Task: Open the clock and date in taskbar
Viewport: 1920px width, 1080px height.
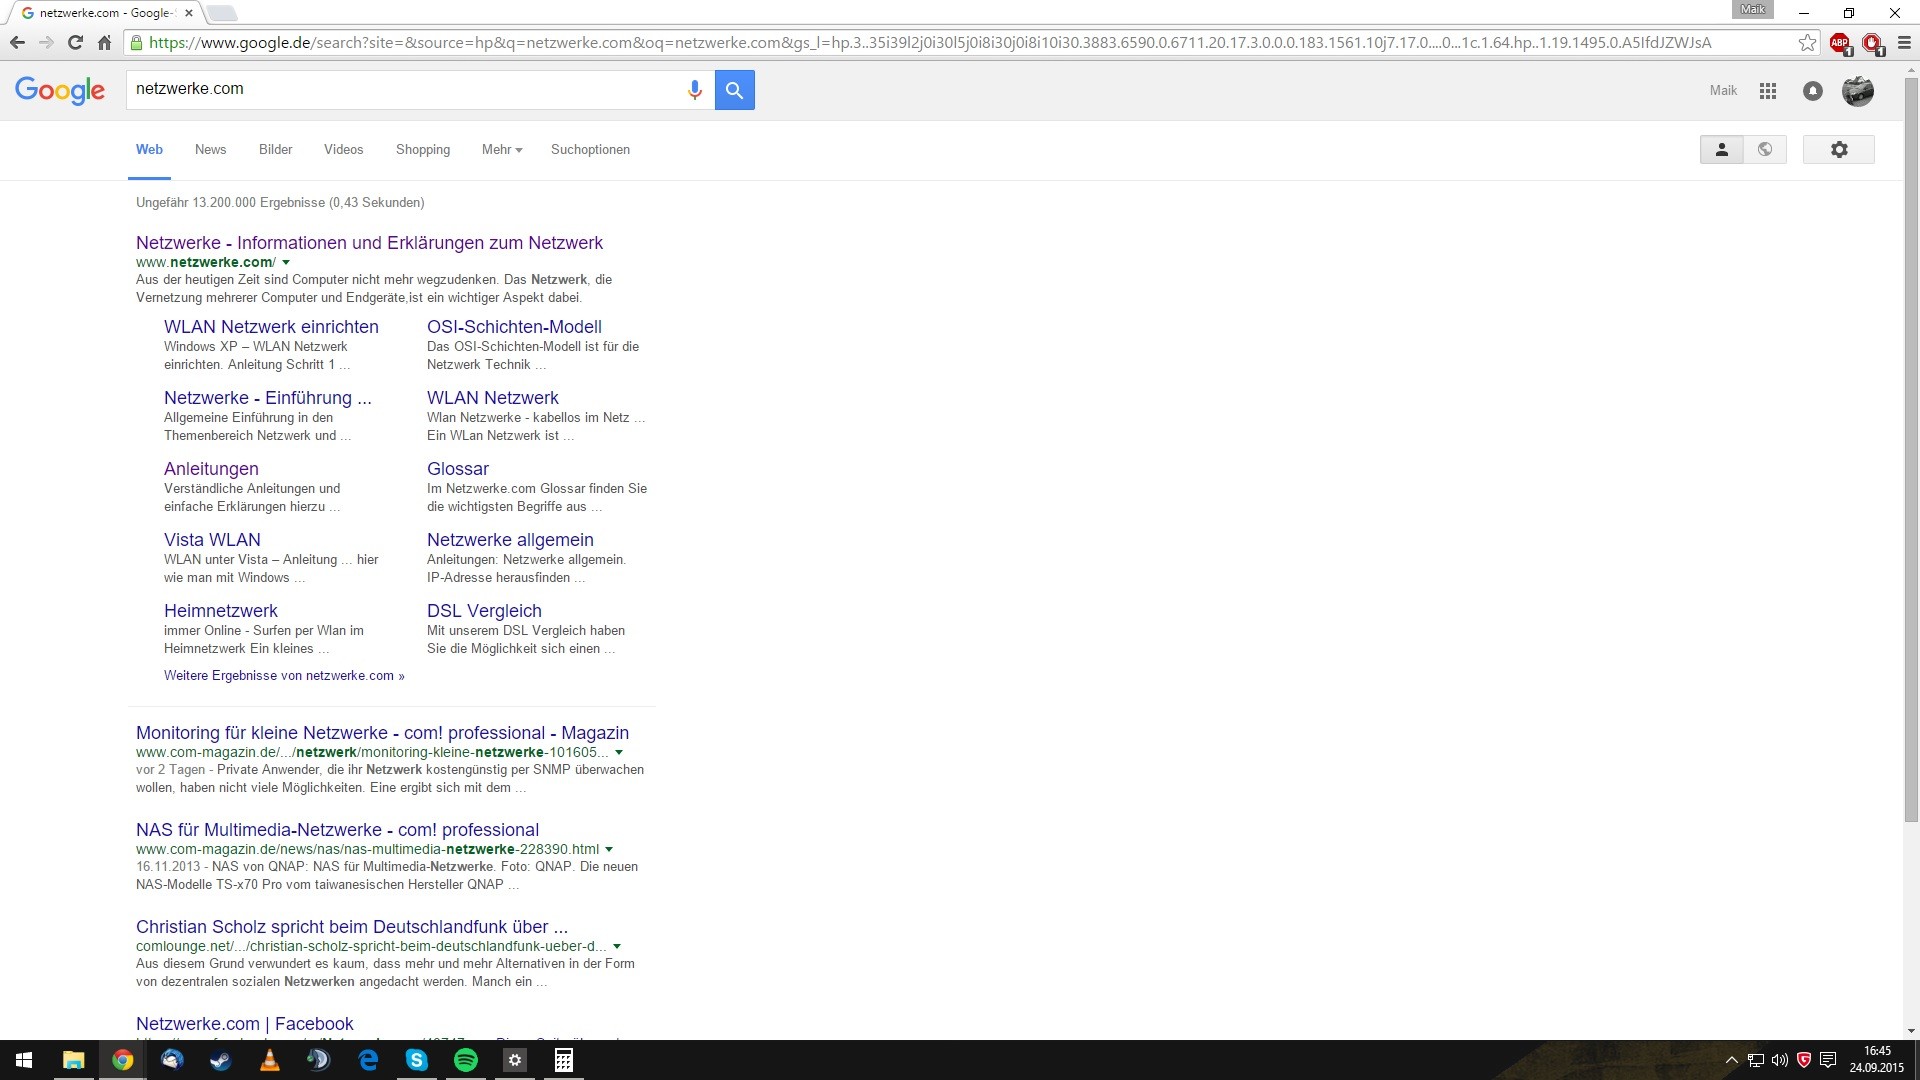Action: 1876,1060
